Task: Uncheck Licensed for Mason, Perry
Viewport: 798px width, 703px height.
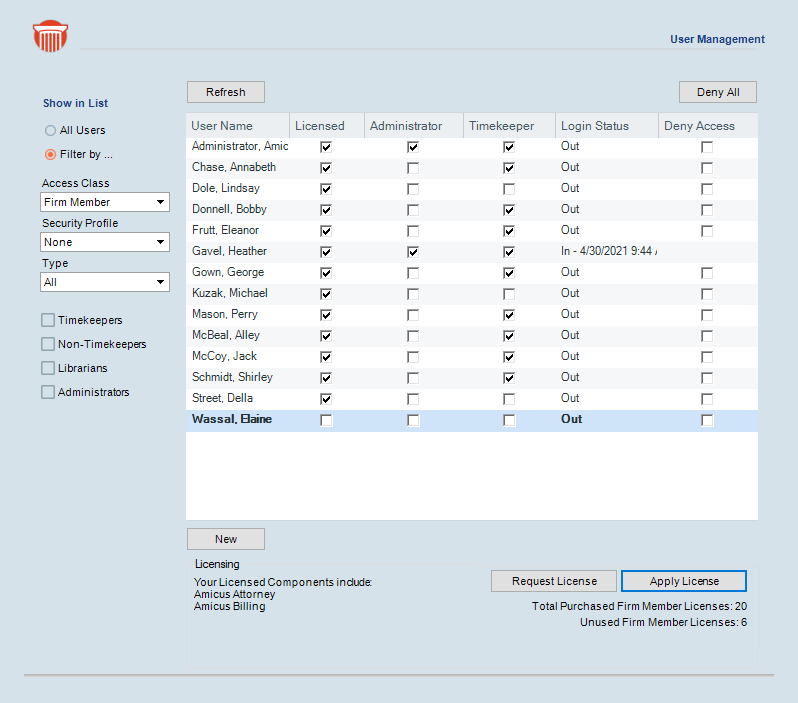Action: (x=326, y=315)
